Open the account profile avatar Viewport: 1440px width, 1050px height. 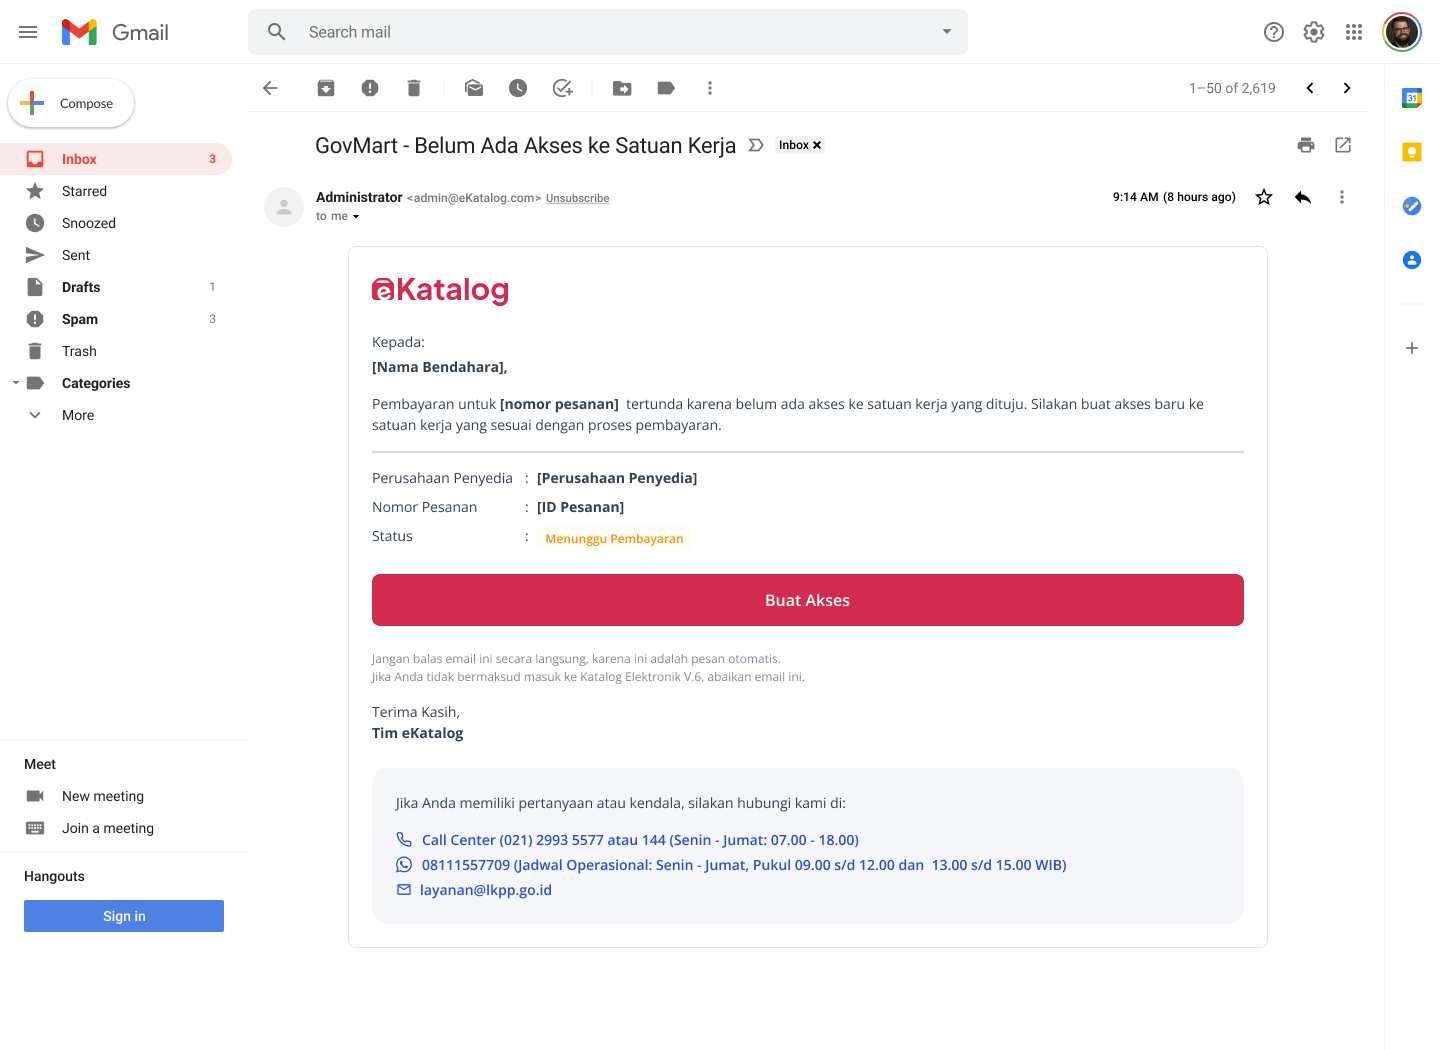pos(1402,32)
